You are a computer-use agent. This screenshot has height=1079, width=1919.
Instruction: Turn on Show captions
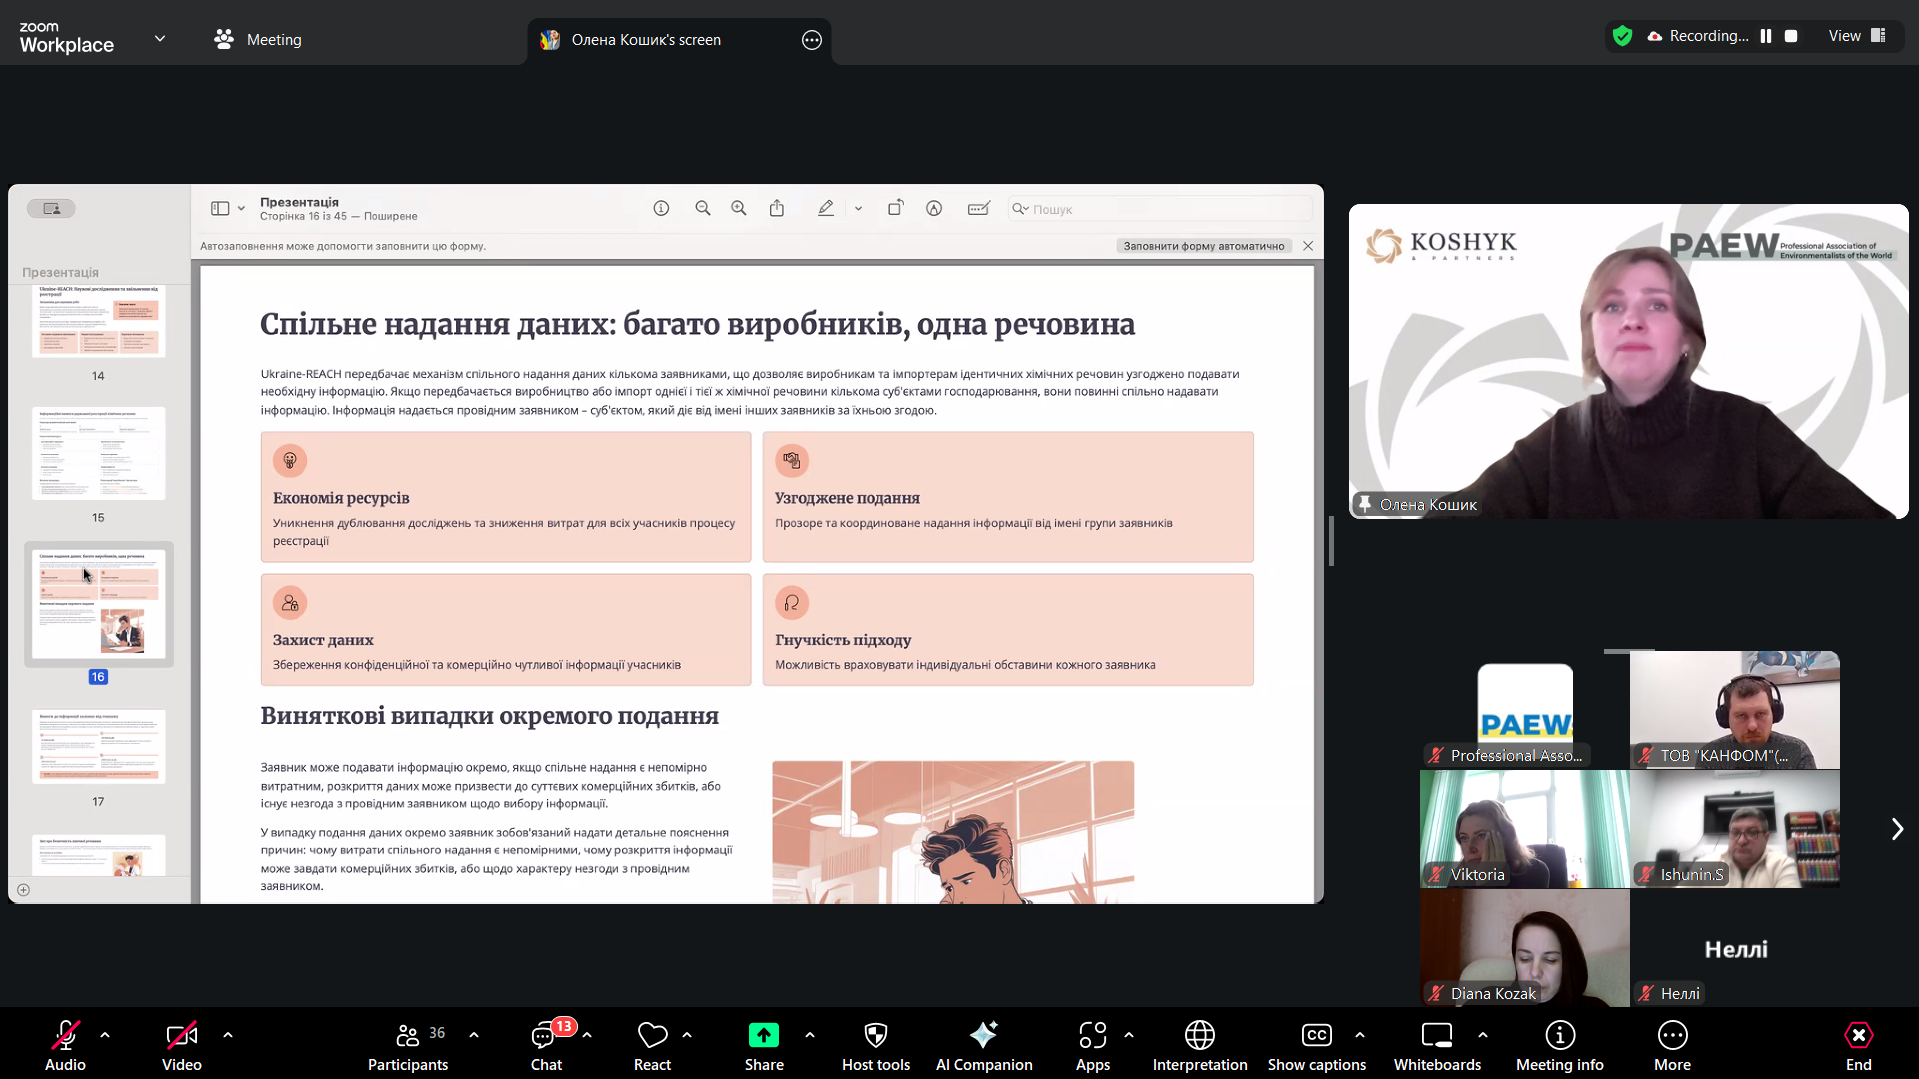(x=1316, y=1045)
